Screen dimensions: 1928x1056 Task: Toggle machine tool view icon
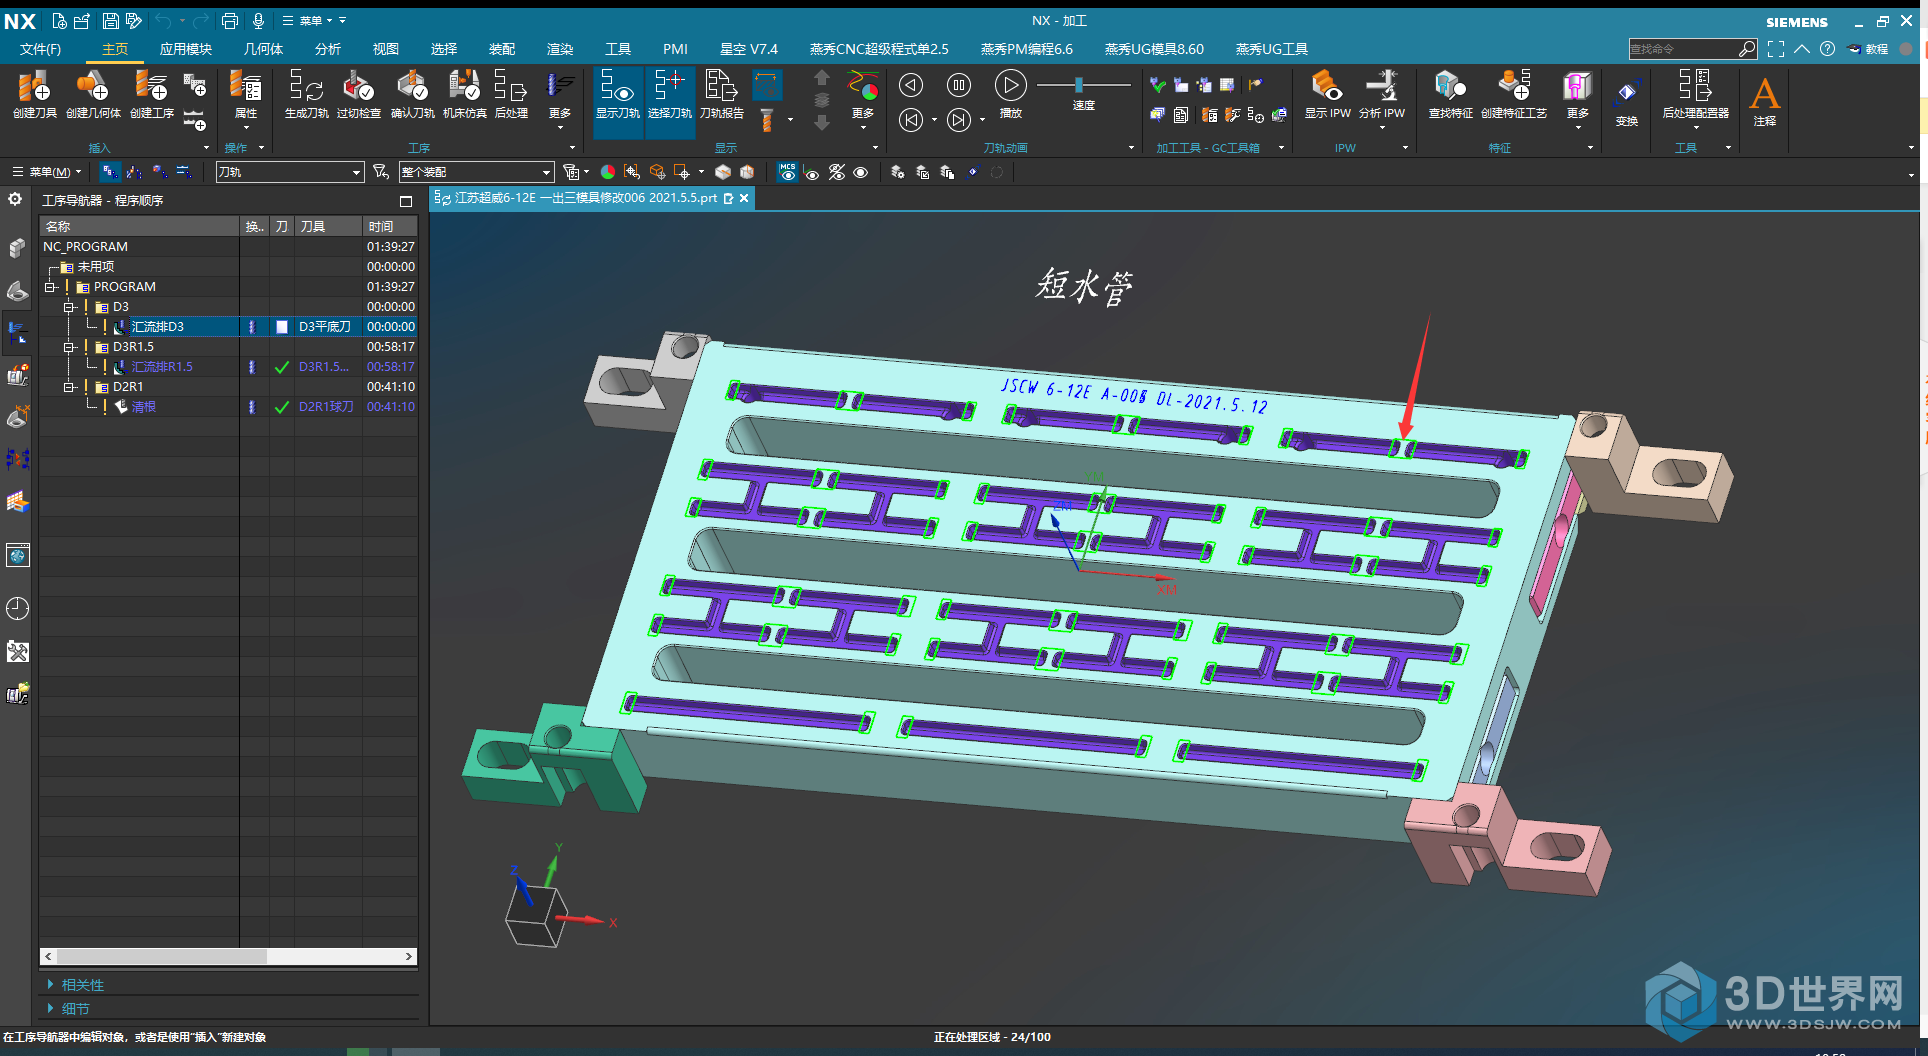tap(134, 172)
